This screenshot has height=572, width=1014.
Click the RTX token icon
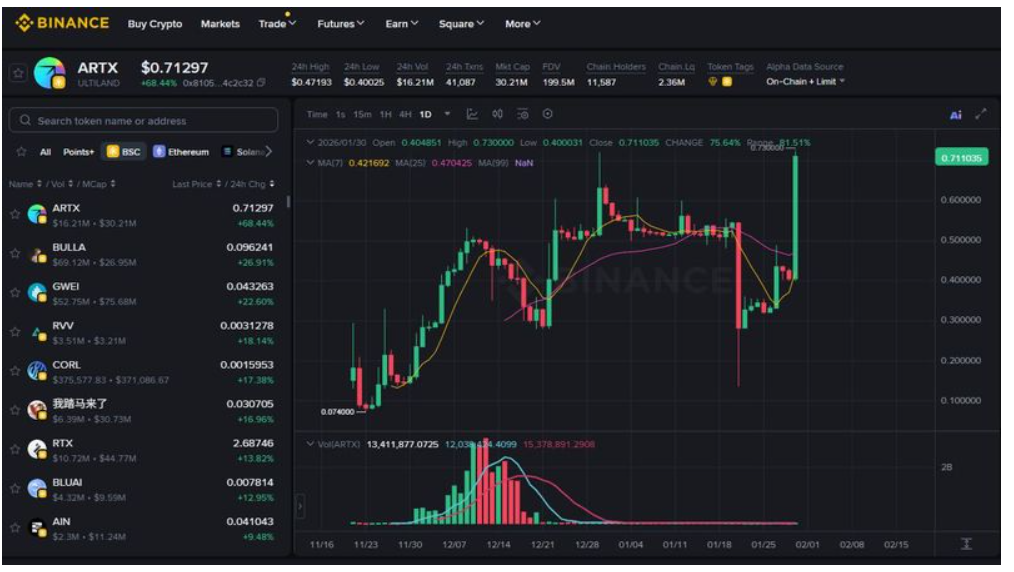[38, 449]
